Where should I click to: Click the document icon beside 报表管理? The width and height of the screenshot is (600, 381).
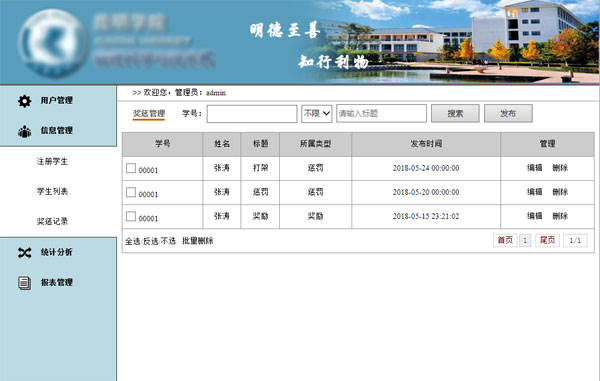(x=24, y=283)
